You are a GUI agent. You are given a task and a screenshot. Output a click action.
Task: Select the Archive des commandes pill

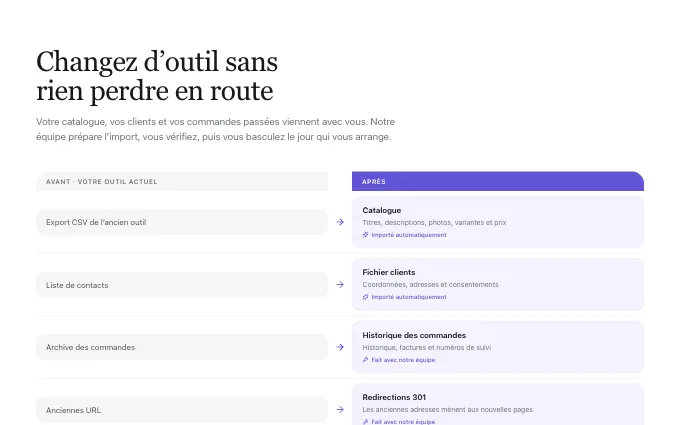(x=182, y=347)
